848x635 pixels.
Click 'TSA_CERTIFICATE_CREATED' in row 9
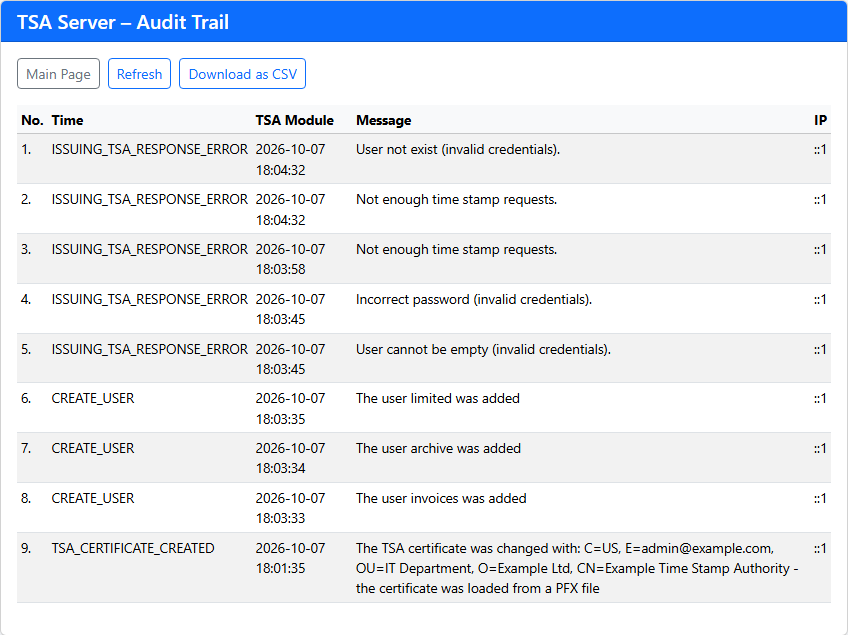point(133,548)
